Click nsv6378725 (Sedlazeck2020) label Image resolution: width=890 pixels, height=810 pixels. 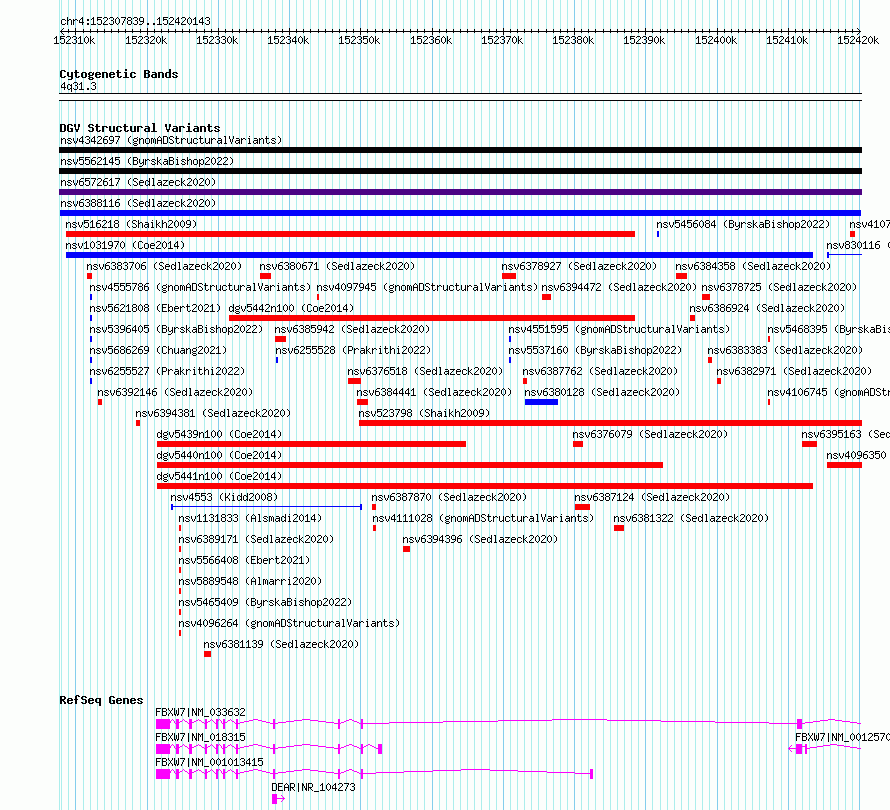click(779, 287)
